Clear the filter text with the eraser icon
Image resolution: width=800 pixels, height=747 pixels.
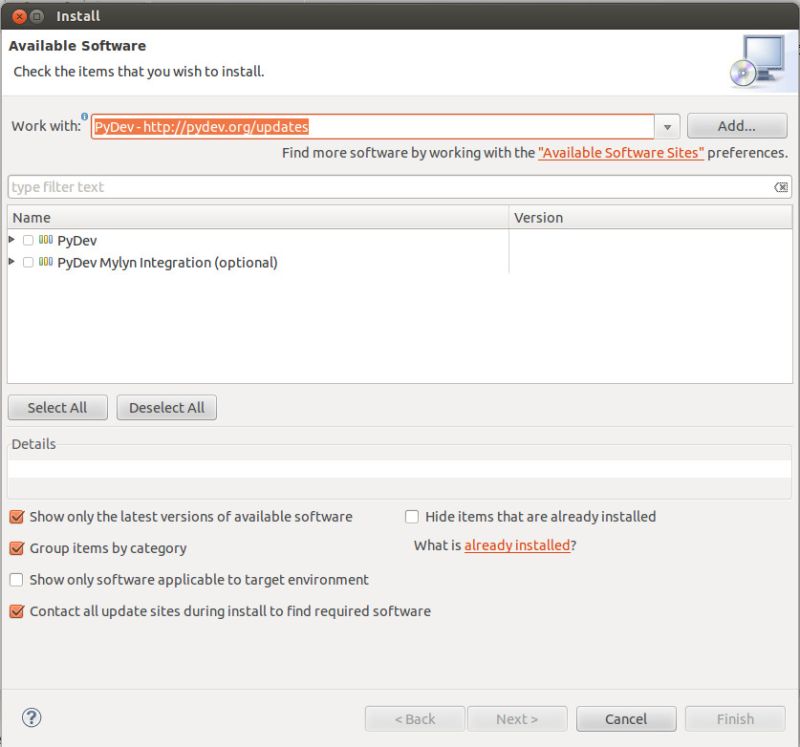point(781,187)
